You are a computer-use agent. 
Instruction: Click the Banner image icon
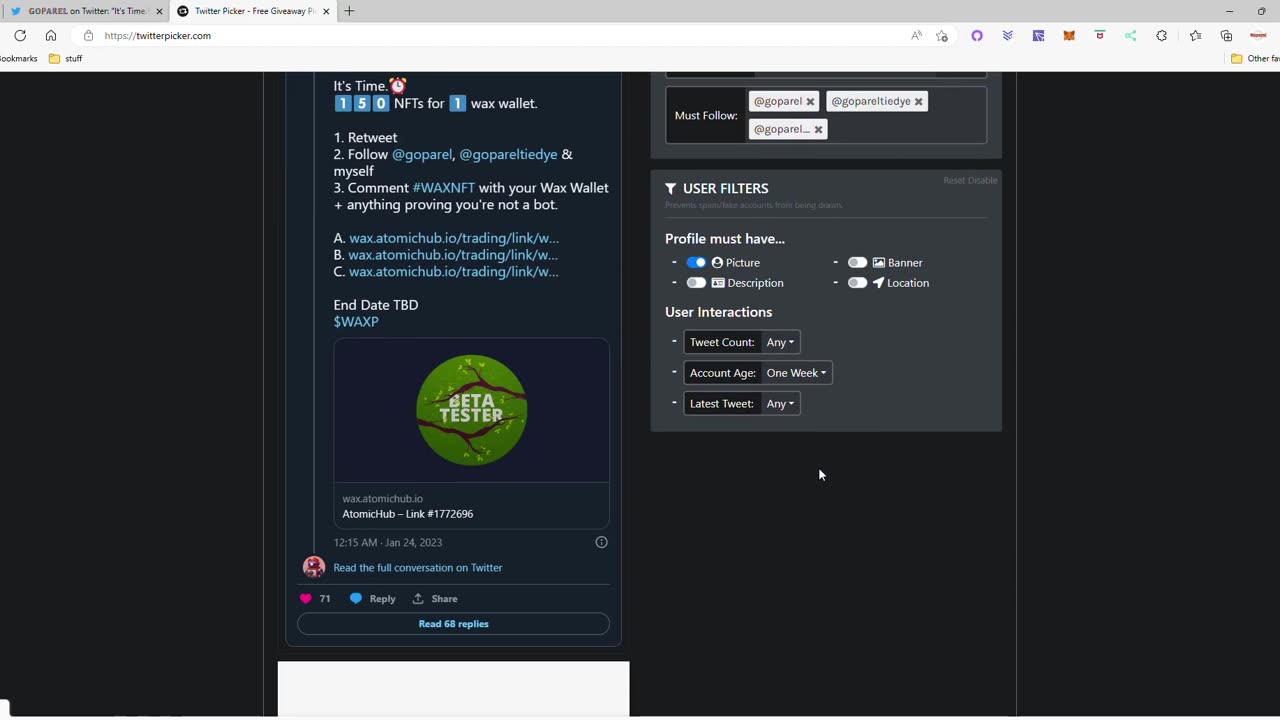tap(878, 262)
